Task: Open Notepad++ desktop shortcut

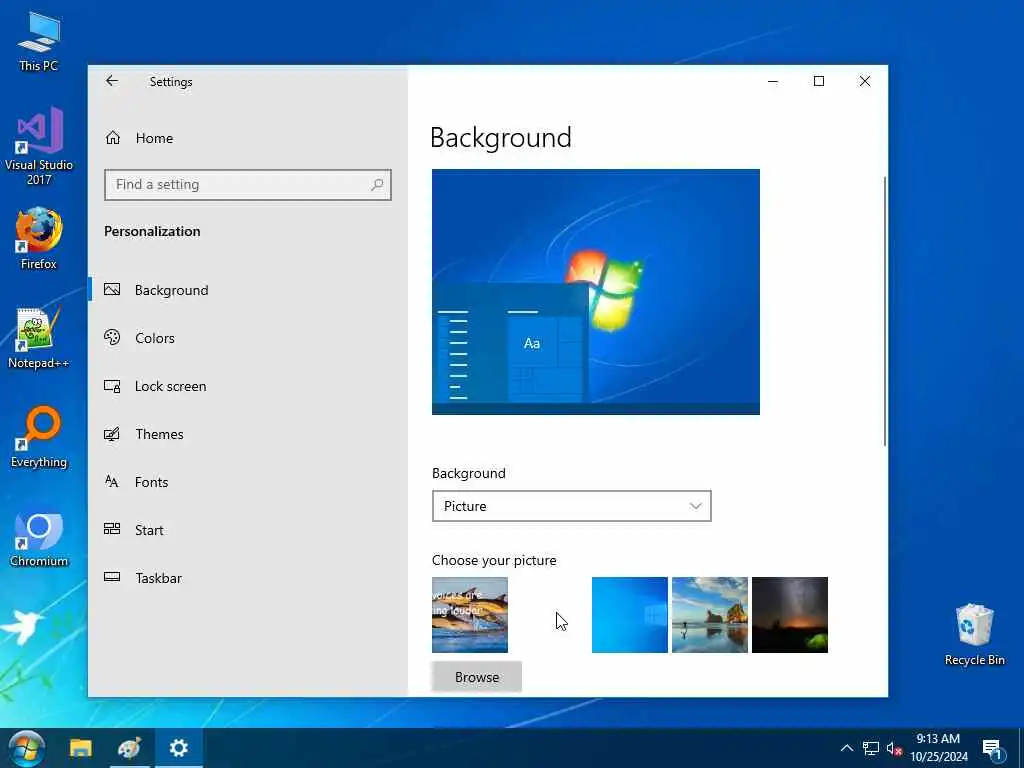Action: pyautogui.click(x=39, y=338)
